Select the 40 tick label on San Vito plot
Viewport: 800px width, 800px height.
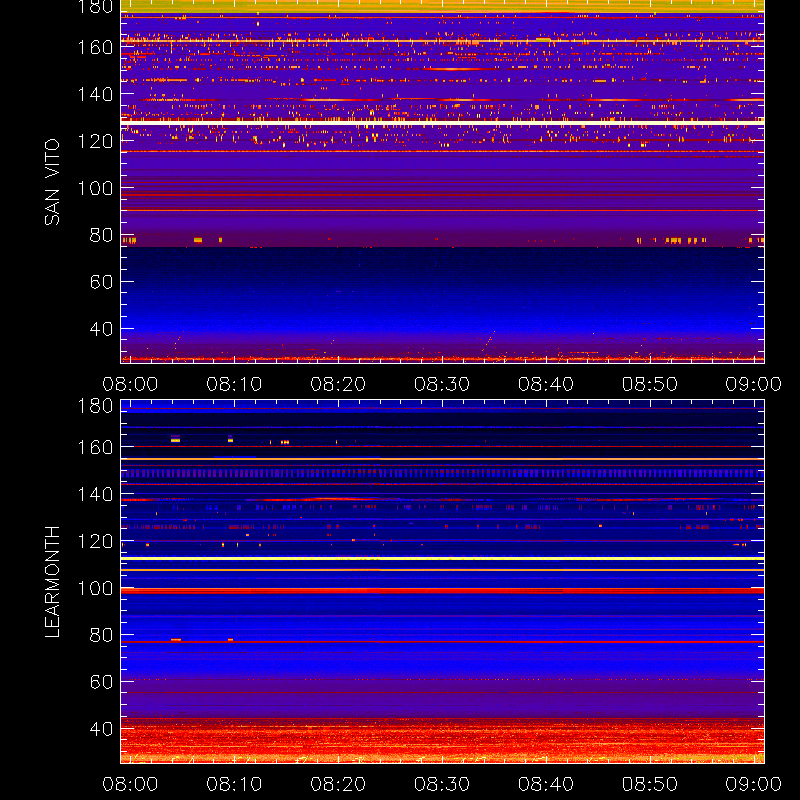102,329
